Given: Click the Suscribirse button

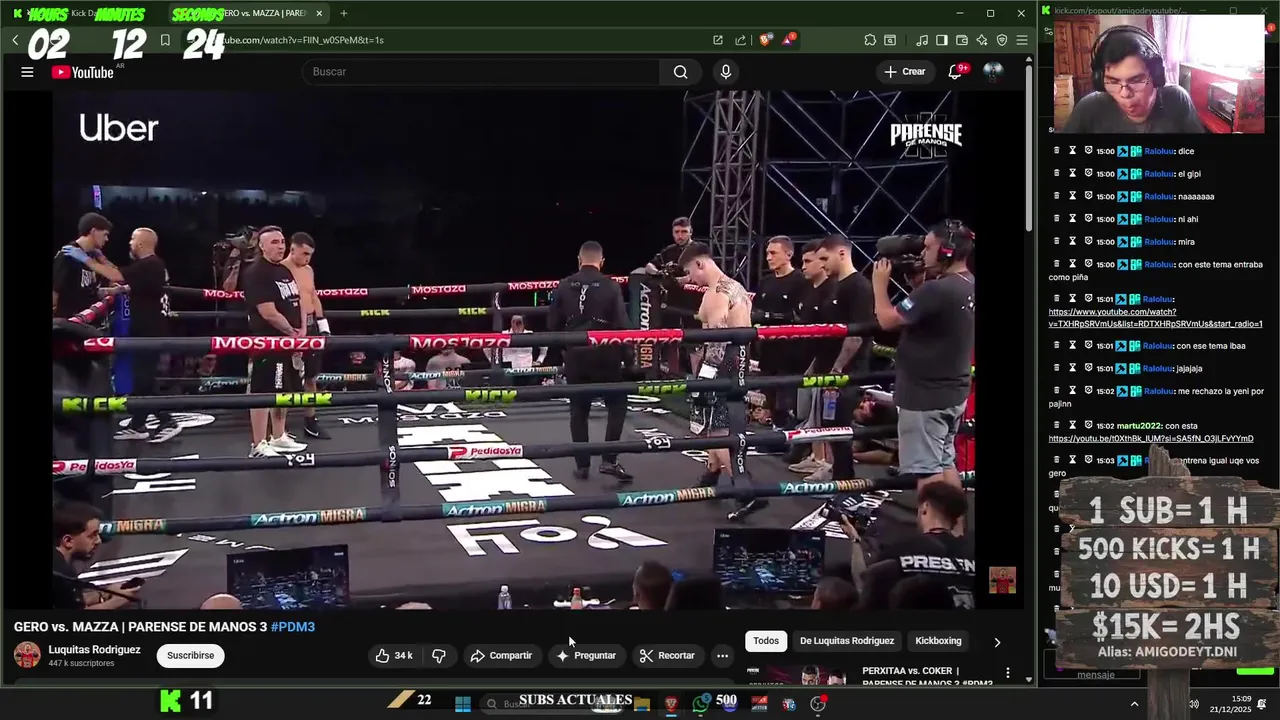Looking at the screenshot, I should tap(190, 656).
